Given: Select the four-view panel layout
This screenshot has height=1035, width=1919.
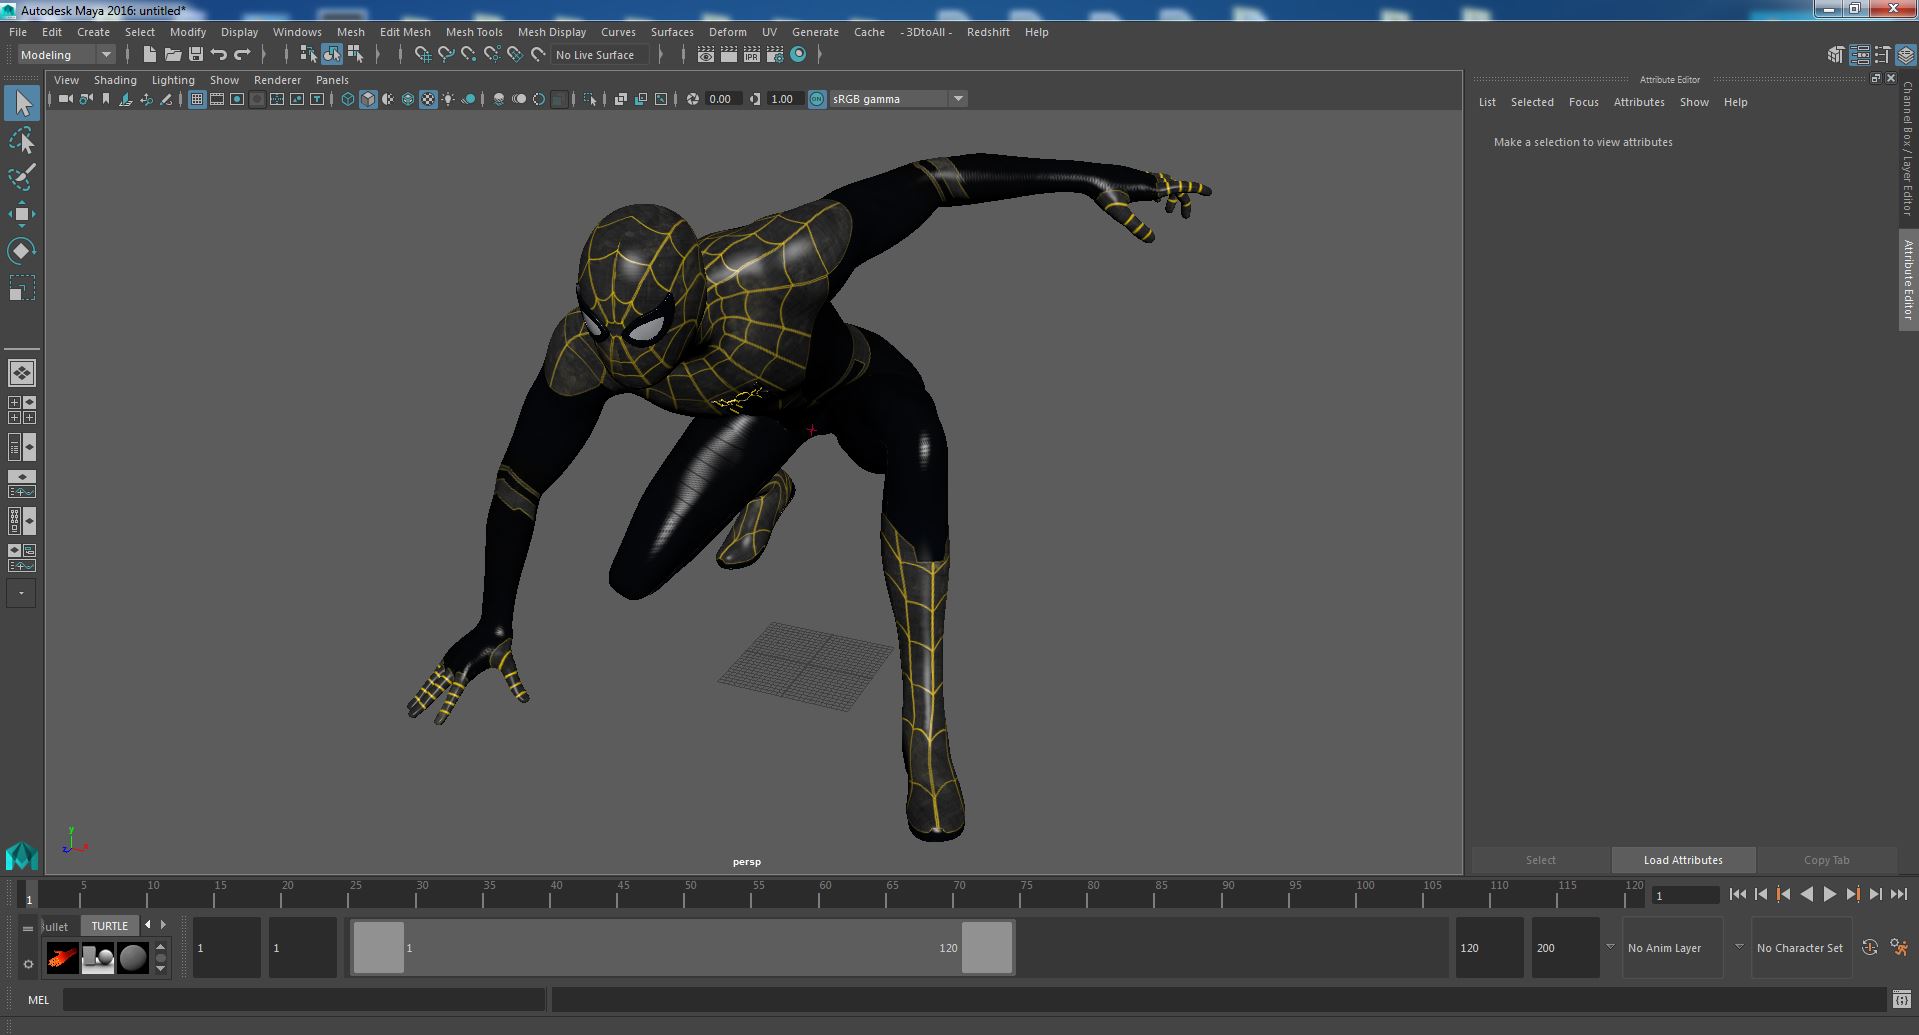Looking at the screenshot, I should [x=22, y=410].
